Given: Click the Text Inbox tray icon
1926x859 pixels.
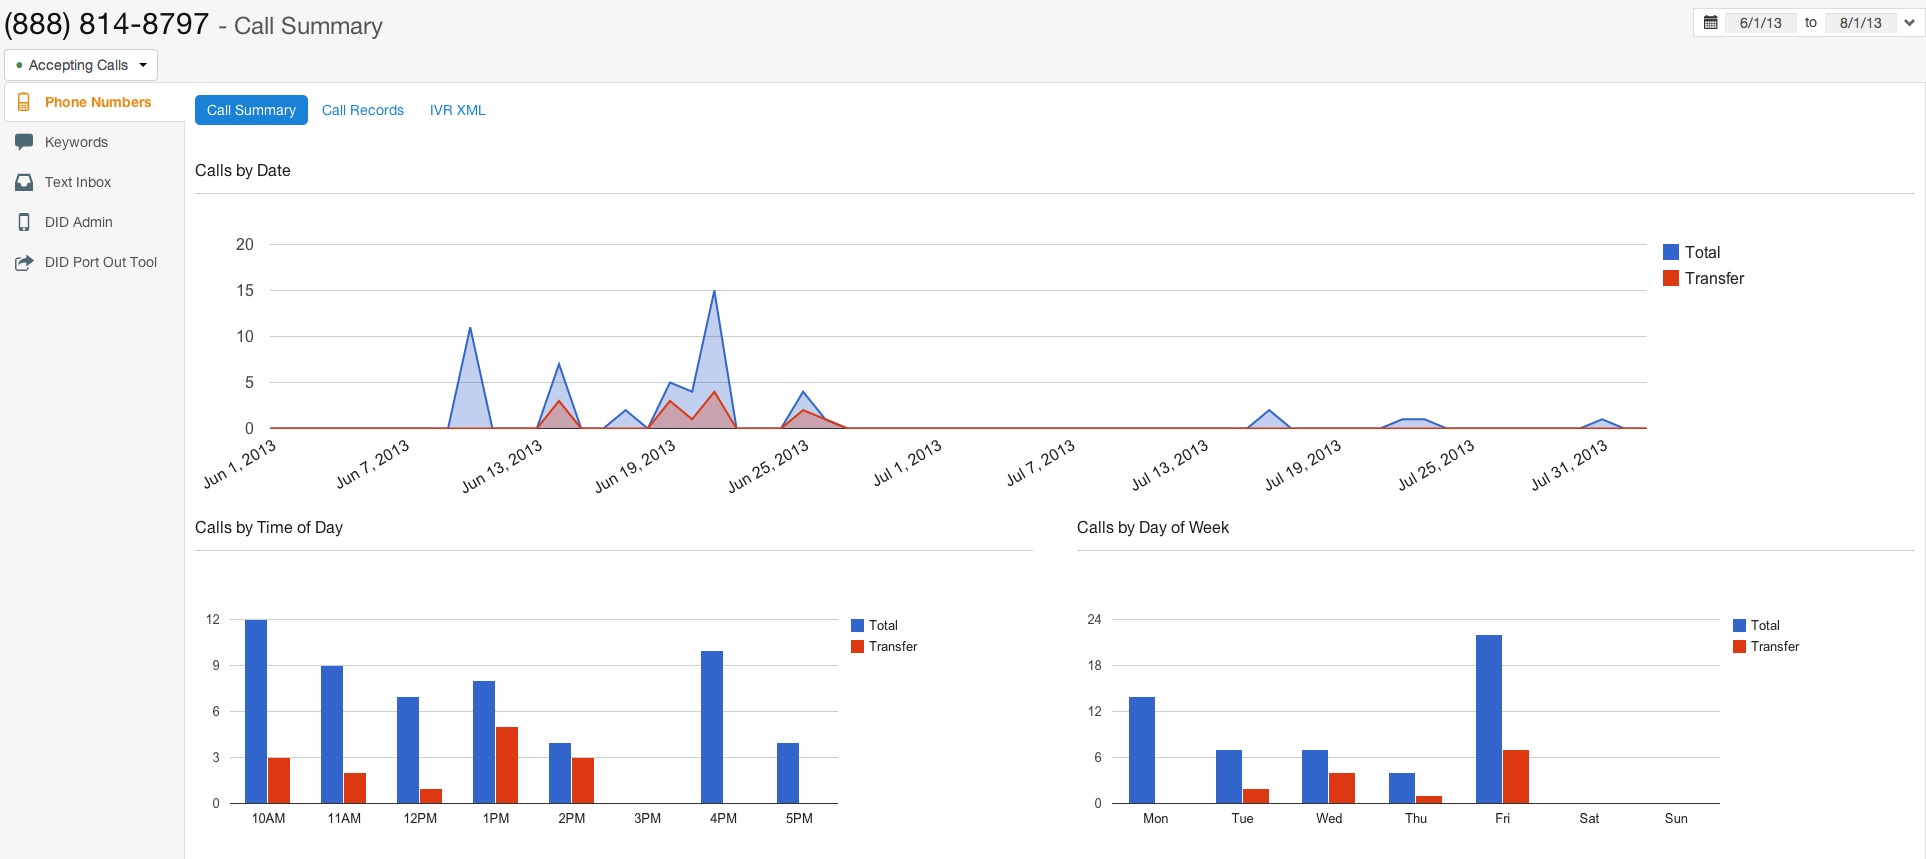Looking at the screenshot, I should tap(24, 182).
